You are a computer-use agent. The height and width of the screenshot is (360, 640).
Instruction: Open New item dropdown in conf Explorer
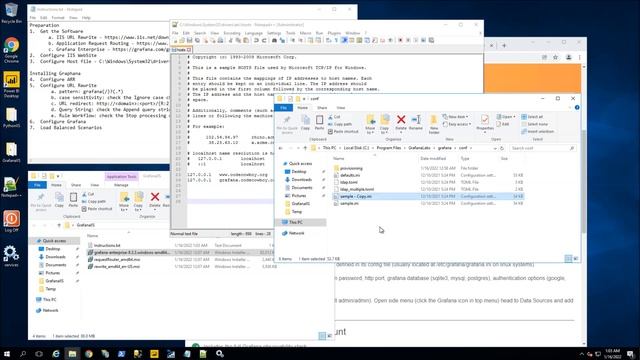(x=456, y=117)
